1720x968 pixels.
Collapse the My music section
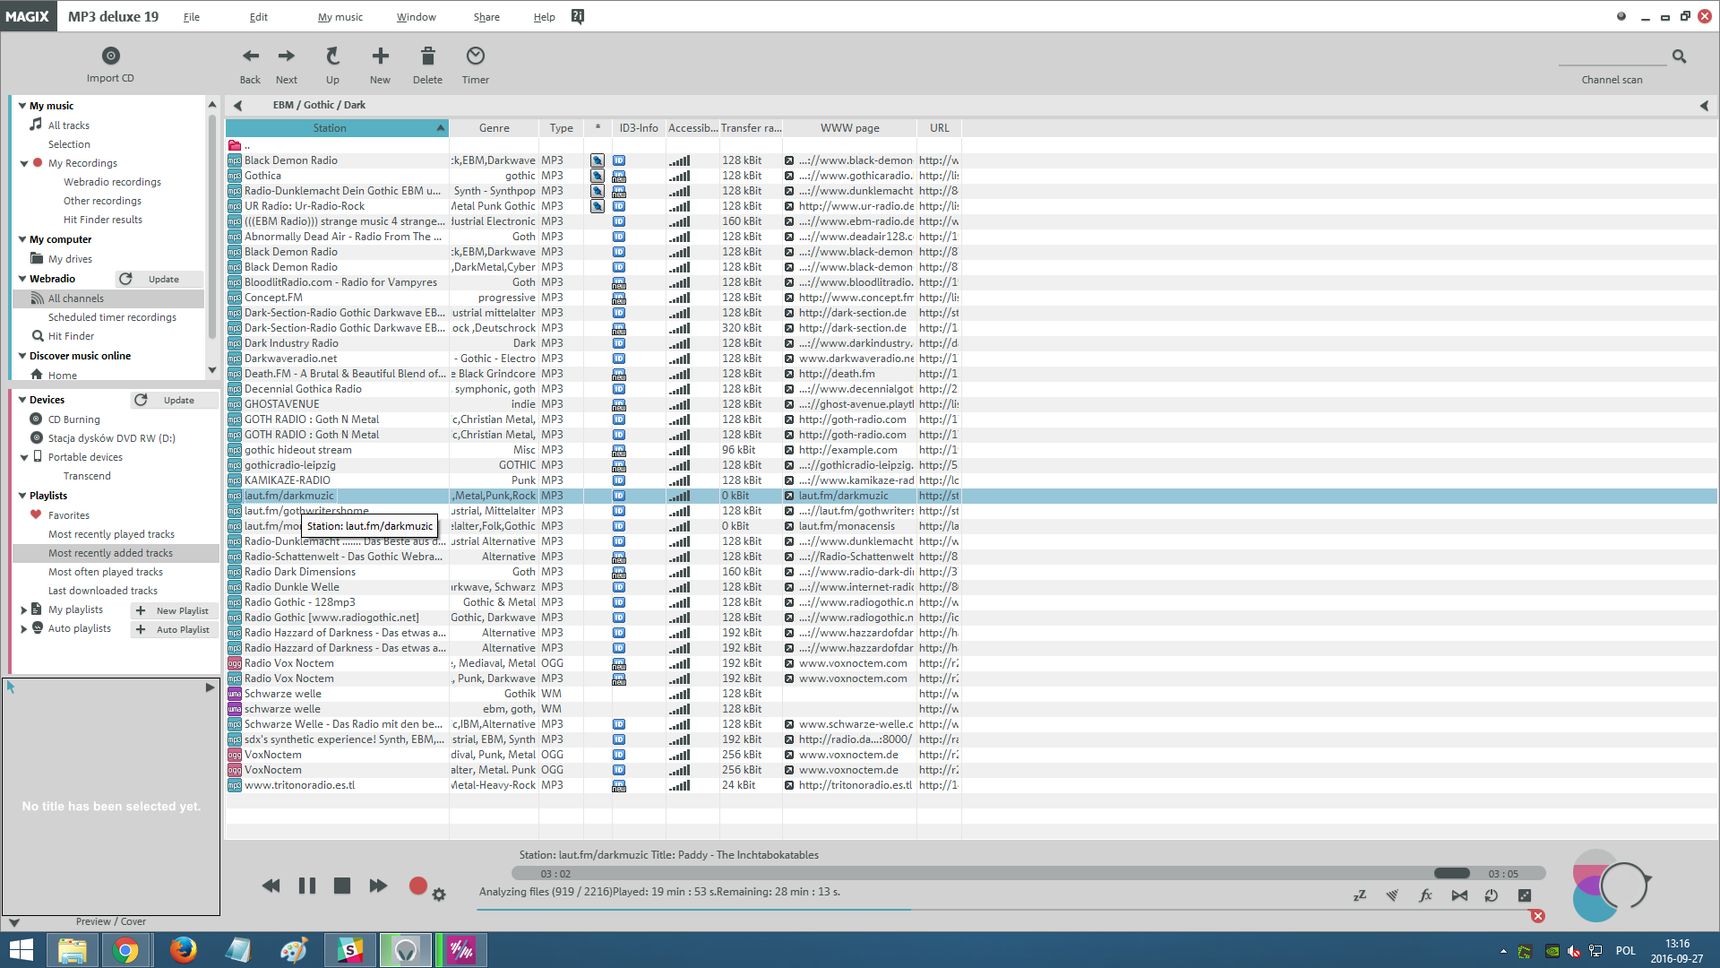[22, 105]
